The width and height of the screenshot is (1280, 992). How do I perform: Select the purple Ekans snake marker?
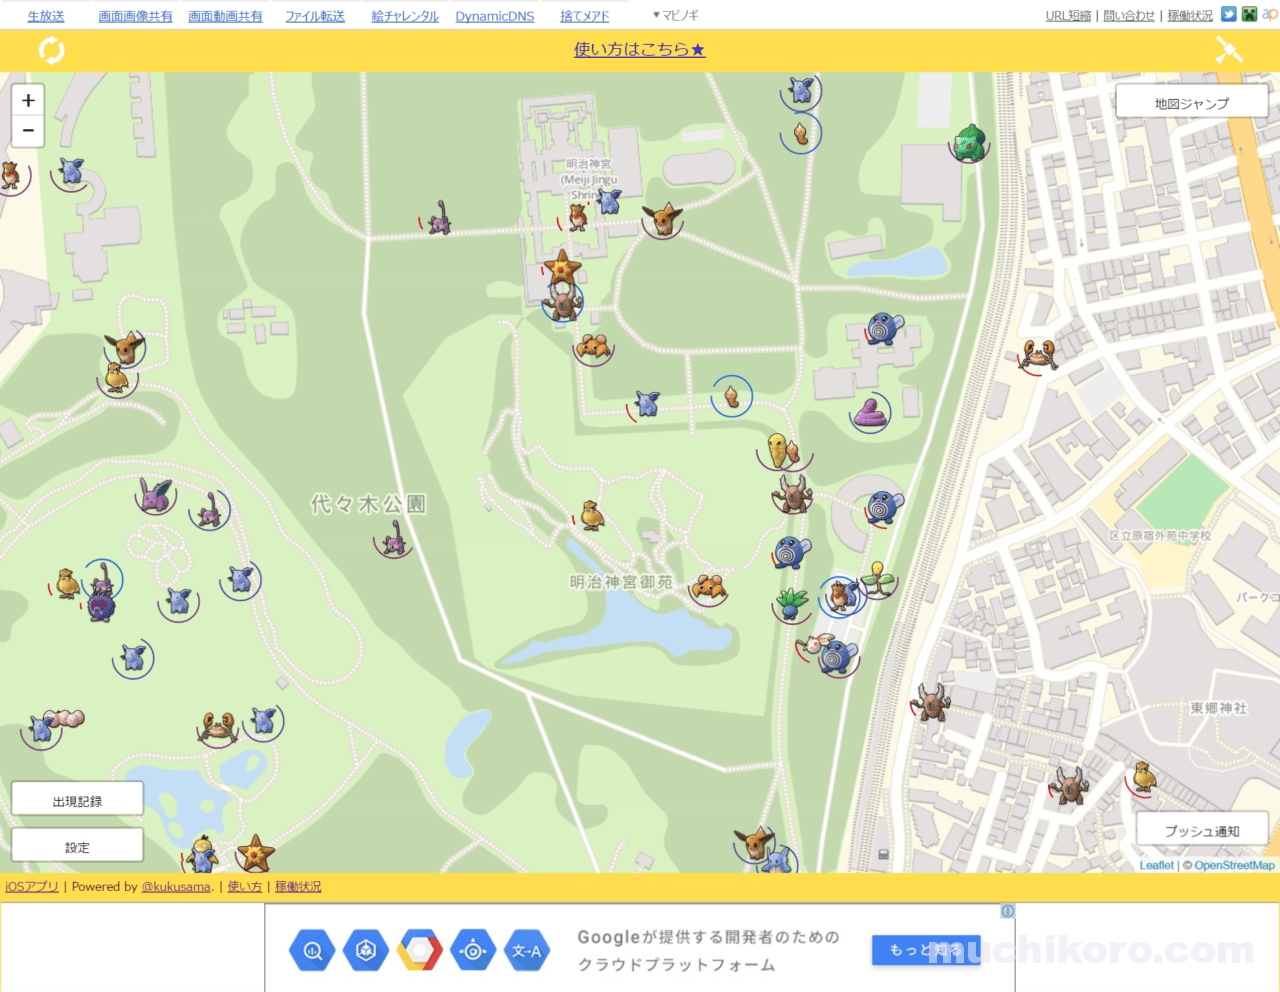pyautogui.click(x=871, y=411)
